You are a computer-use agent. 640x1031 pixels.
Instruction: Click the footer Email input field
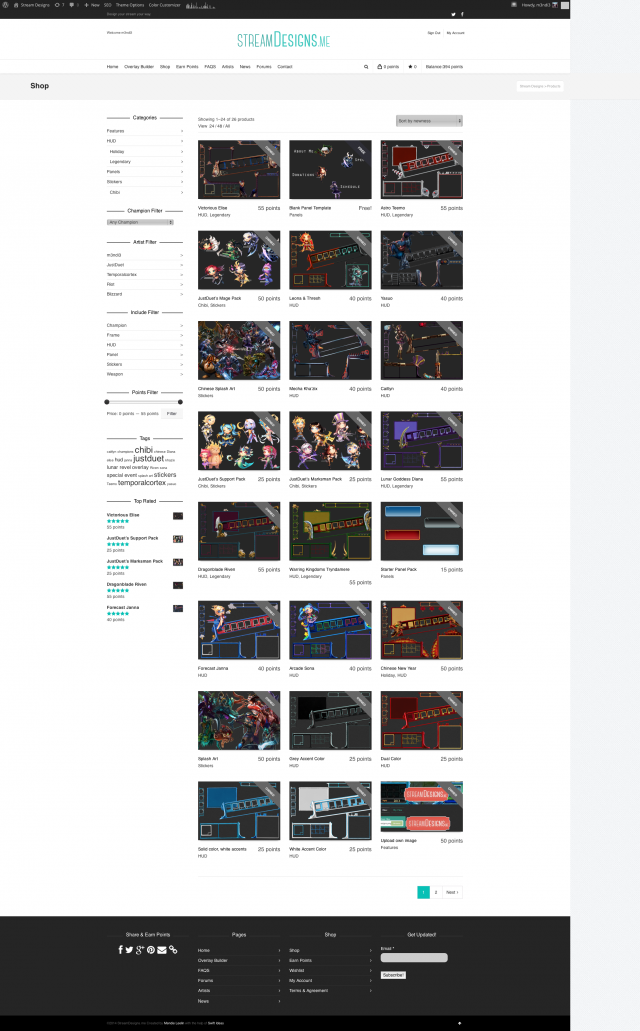point(414,958)
